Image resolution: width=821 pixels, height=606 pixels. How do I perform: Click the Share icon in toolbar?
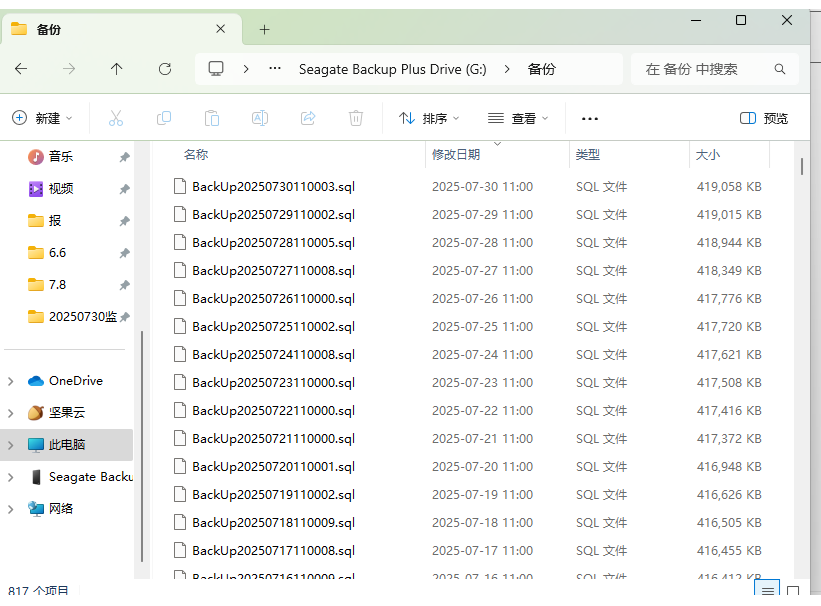pyautogui.click(x=308, y=118)
